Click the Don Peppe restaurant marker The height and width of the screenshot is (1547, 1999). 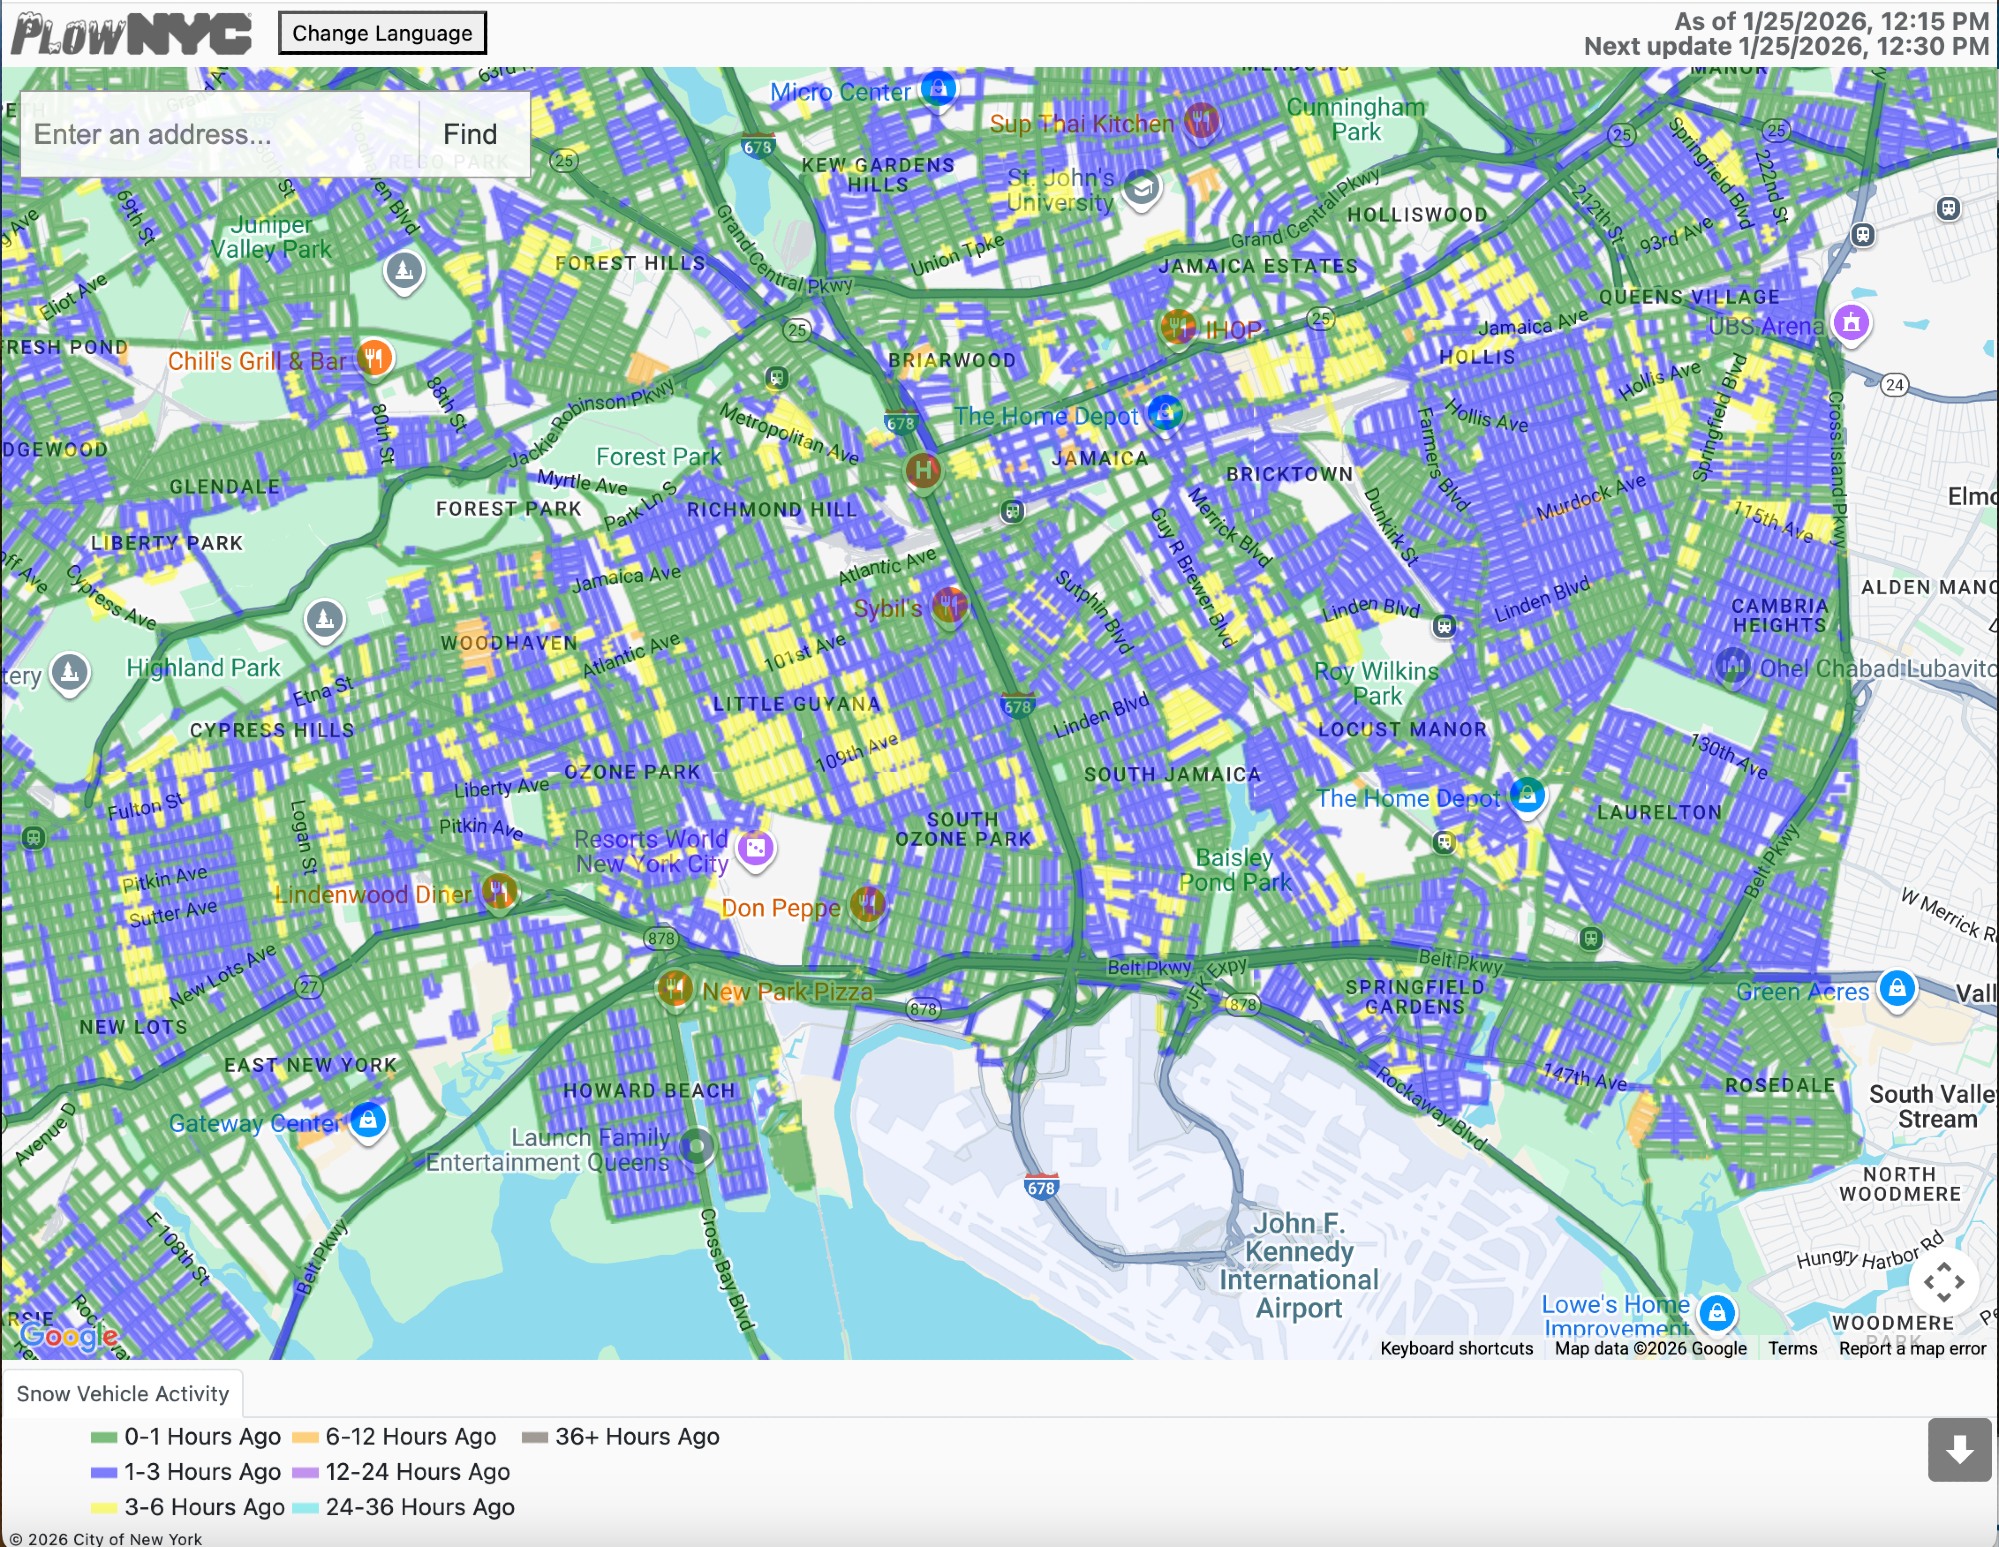pos(867,904)
